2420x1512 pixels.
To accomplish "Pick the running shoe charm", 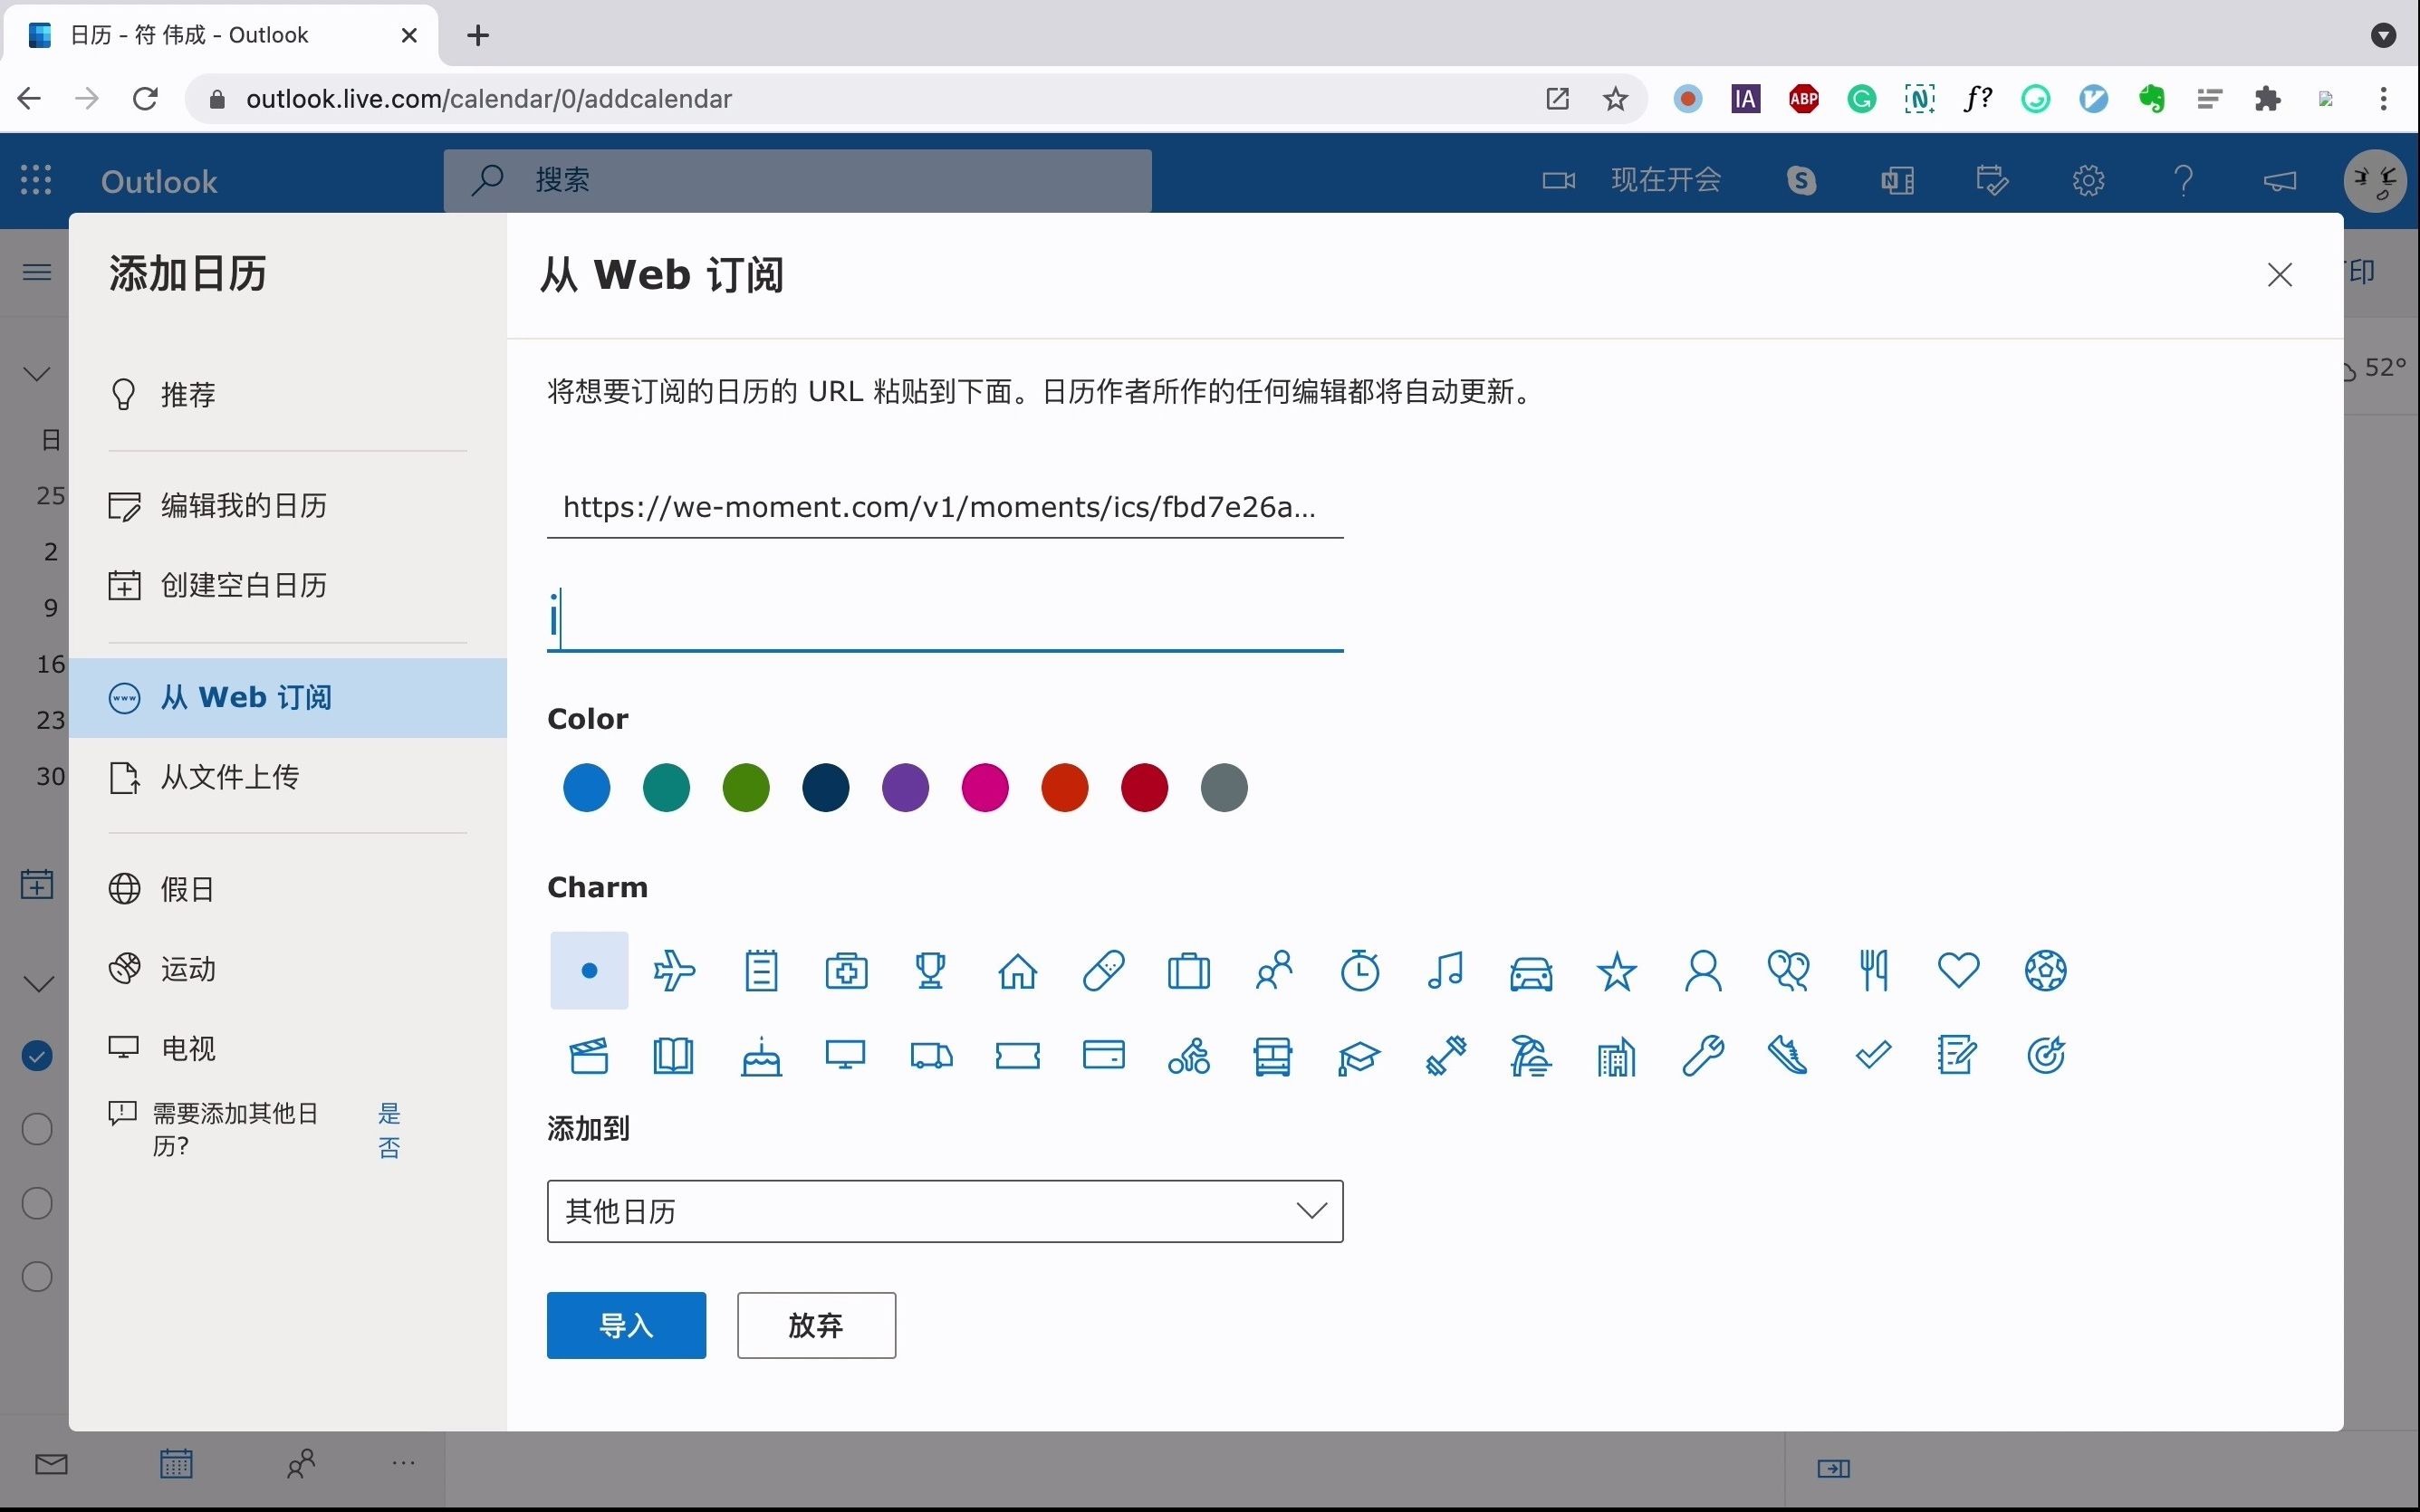I will (1788, 1055).
